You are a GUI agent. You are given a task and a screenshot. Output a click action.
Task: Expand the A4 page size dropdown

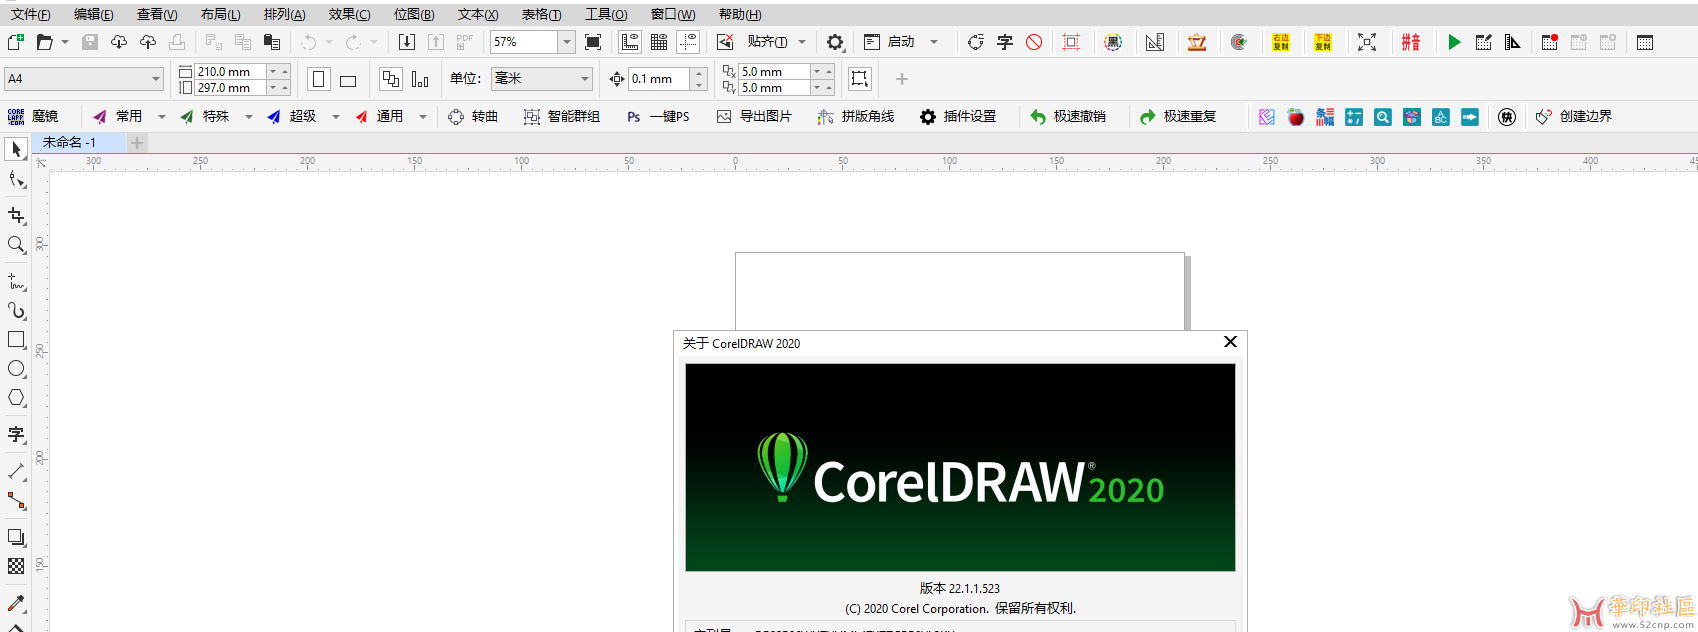click(x=156, y=79)
